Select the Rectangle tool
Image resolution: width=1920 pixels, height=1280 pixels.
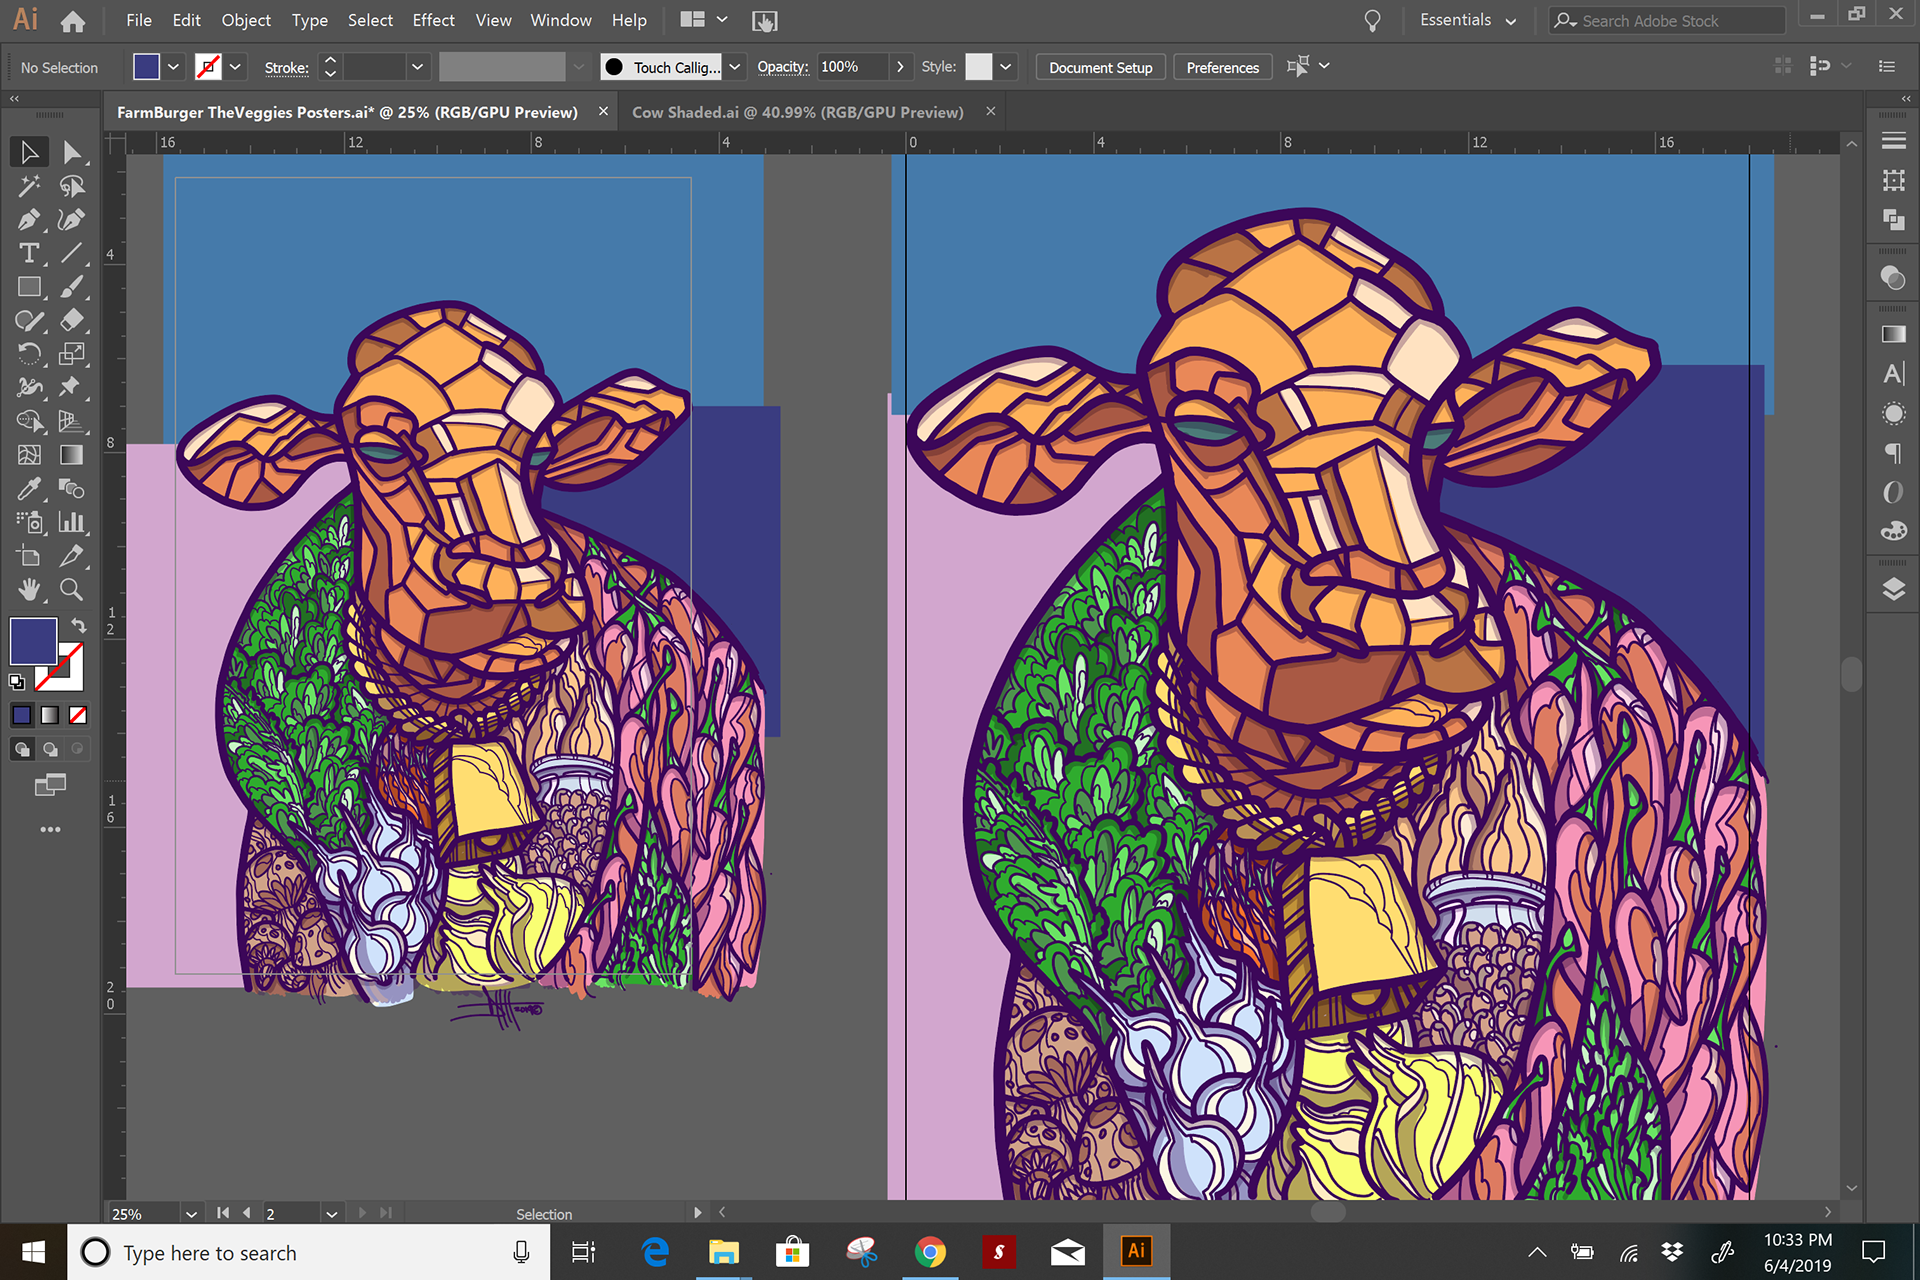click(29, 287)
